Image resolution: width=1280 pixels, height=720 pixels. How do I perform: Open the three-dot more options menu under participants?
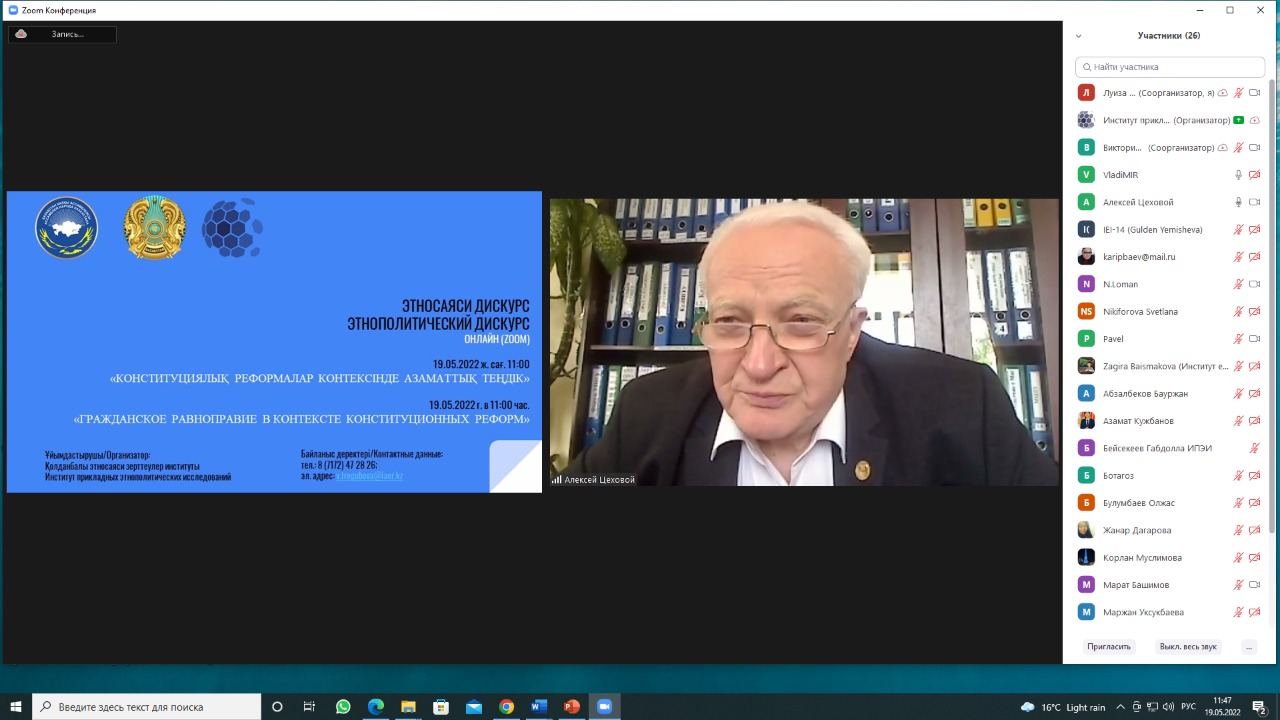click(1248, 647)
